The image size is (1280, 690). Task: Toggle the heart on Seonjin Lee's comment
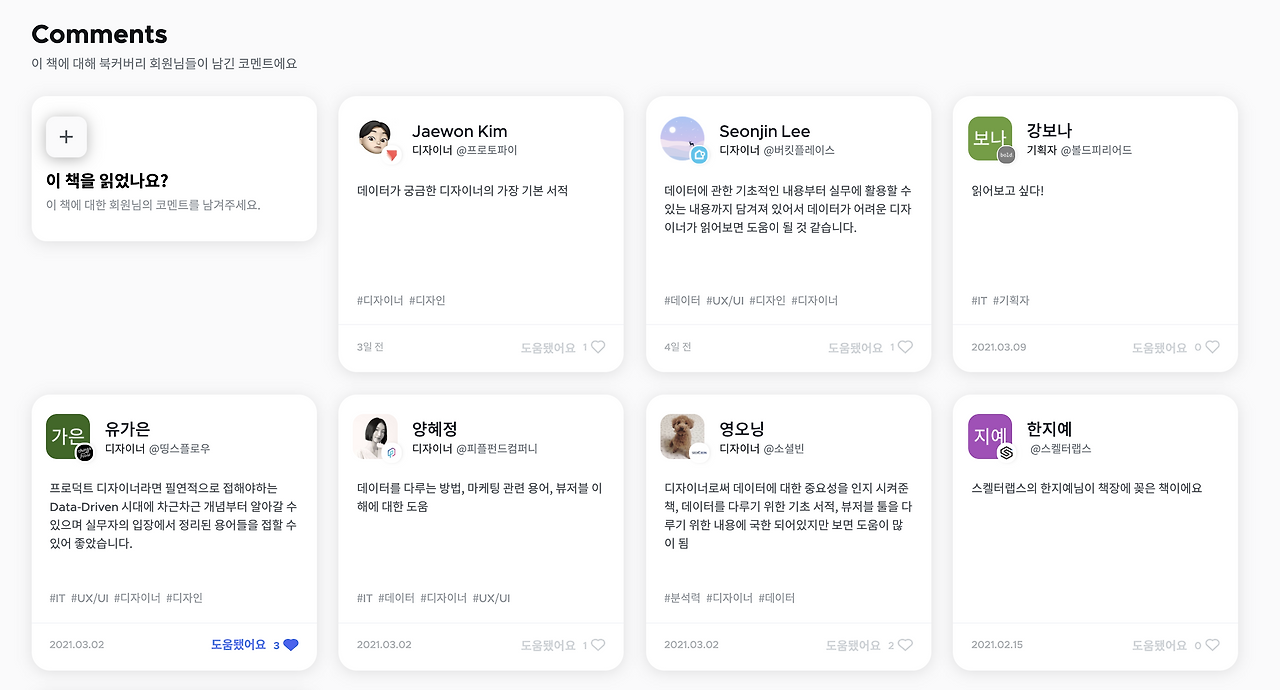(906, 347)
